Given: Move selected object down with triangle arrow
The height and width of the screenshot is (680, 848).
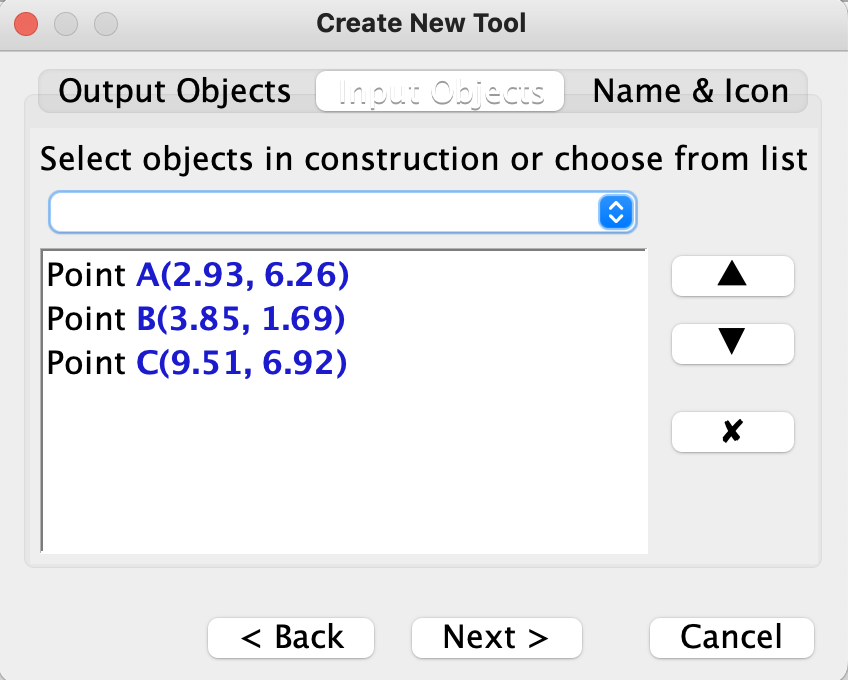Looking at the screenshot, I should click(x=732, y=344).
